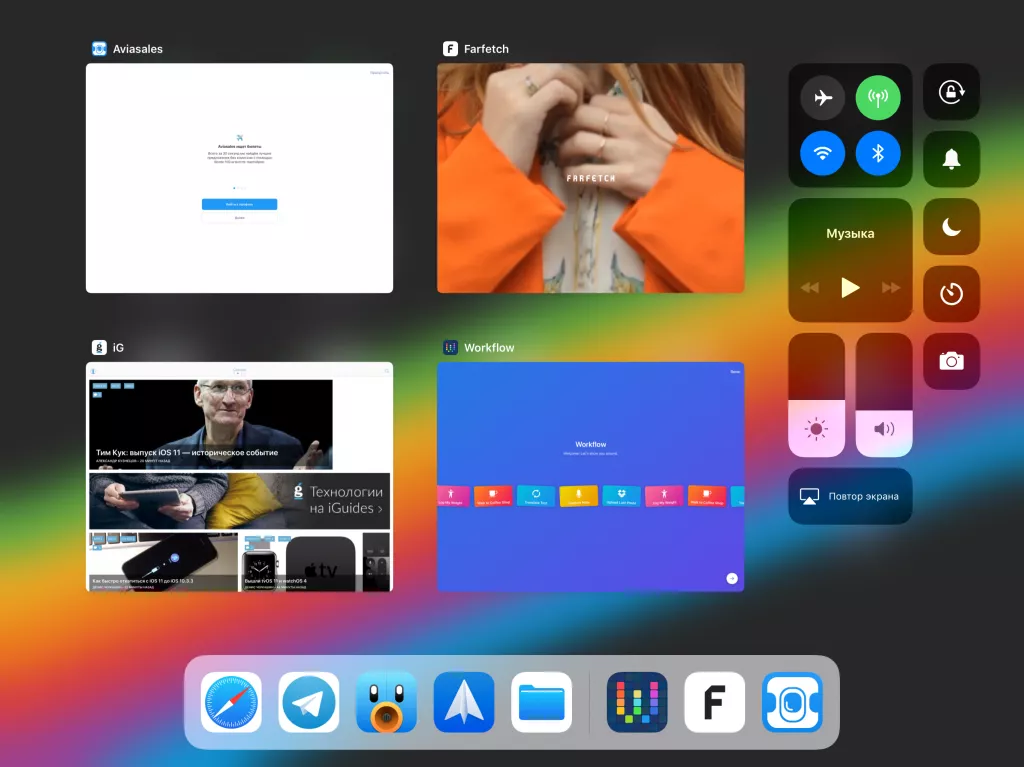
Task: Open the Spark mail app from the dock
Action: click(x=463, y=701)
